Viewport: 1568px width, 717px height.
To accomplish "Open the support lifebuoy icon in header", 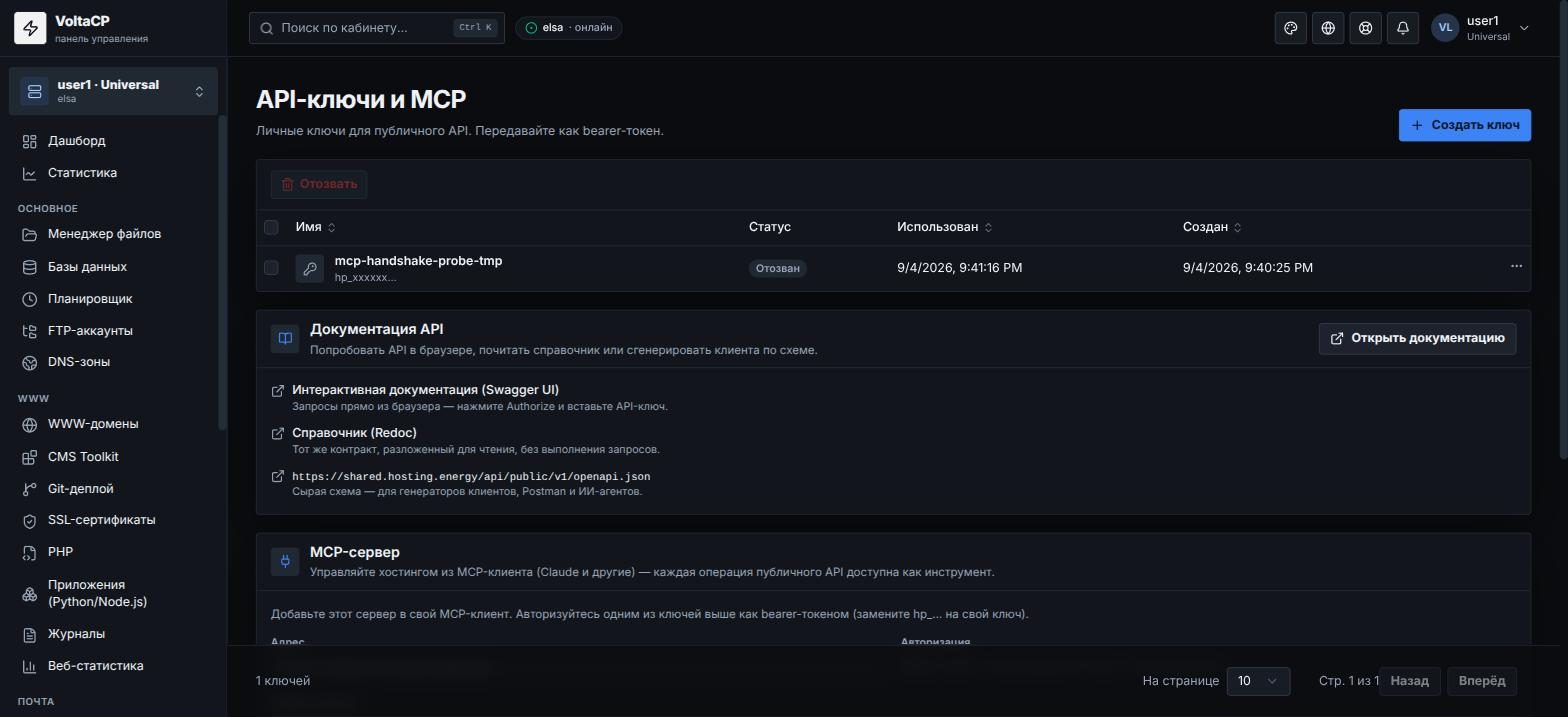I will [1366, 28].
